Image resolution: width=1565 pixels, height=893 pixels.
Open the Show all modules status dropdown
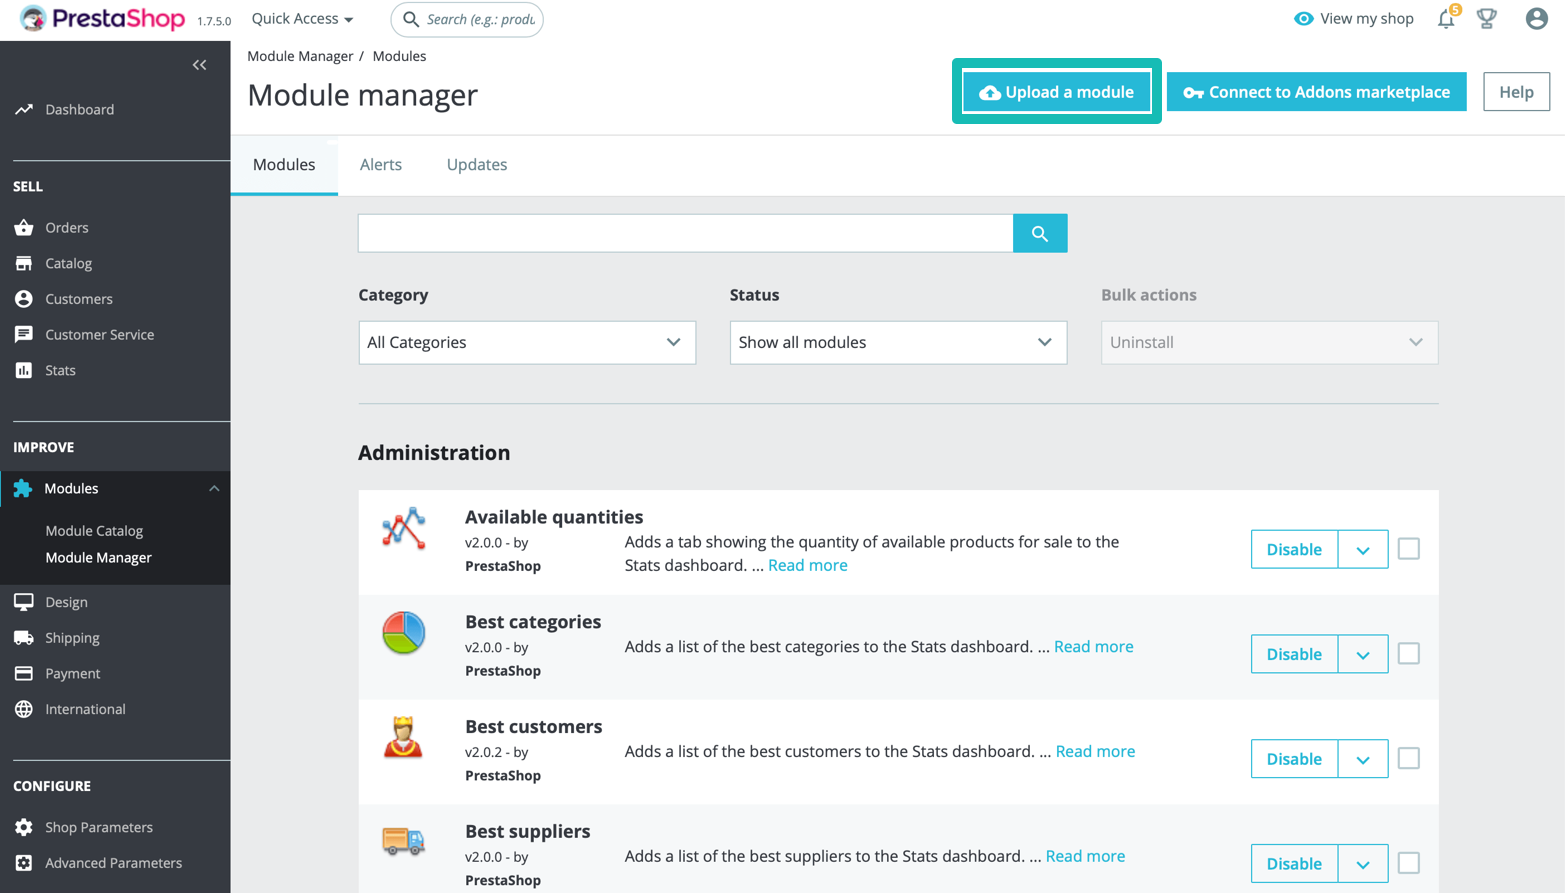897,341
